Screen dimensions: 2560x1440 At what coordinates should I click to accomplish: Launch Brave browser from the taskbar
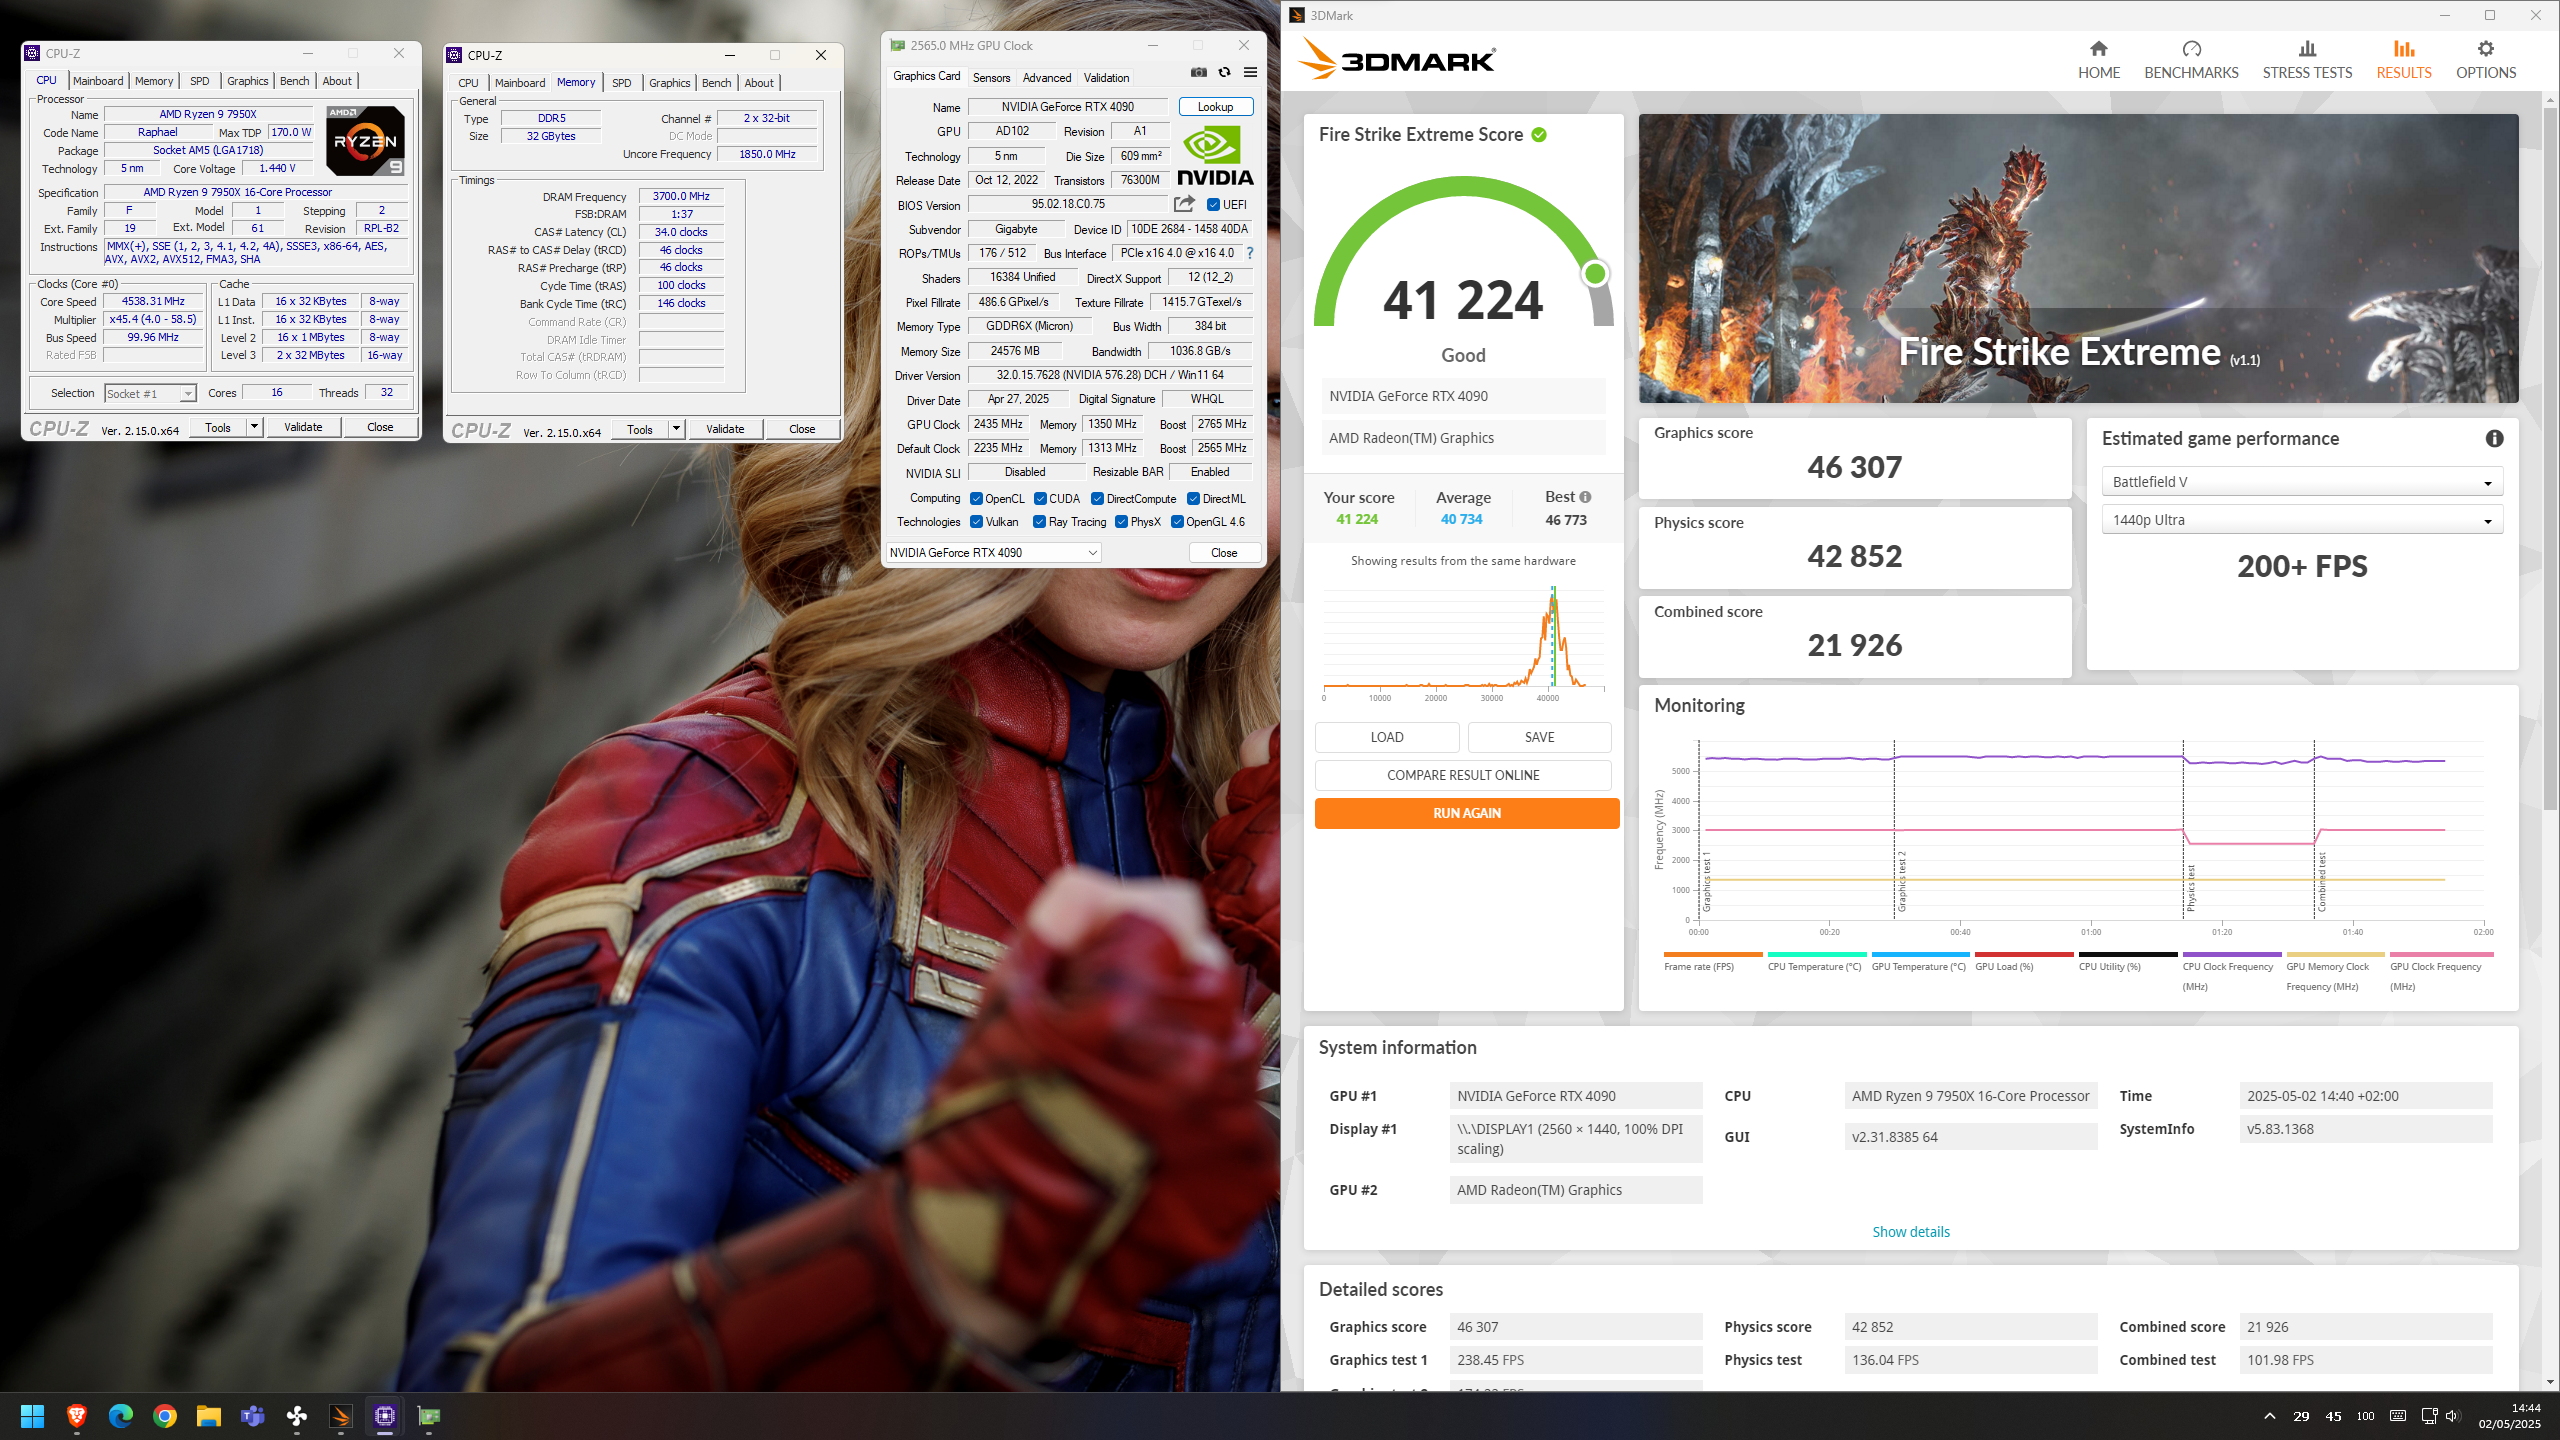(76, 1416)
